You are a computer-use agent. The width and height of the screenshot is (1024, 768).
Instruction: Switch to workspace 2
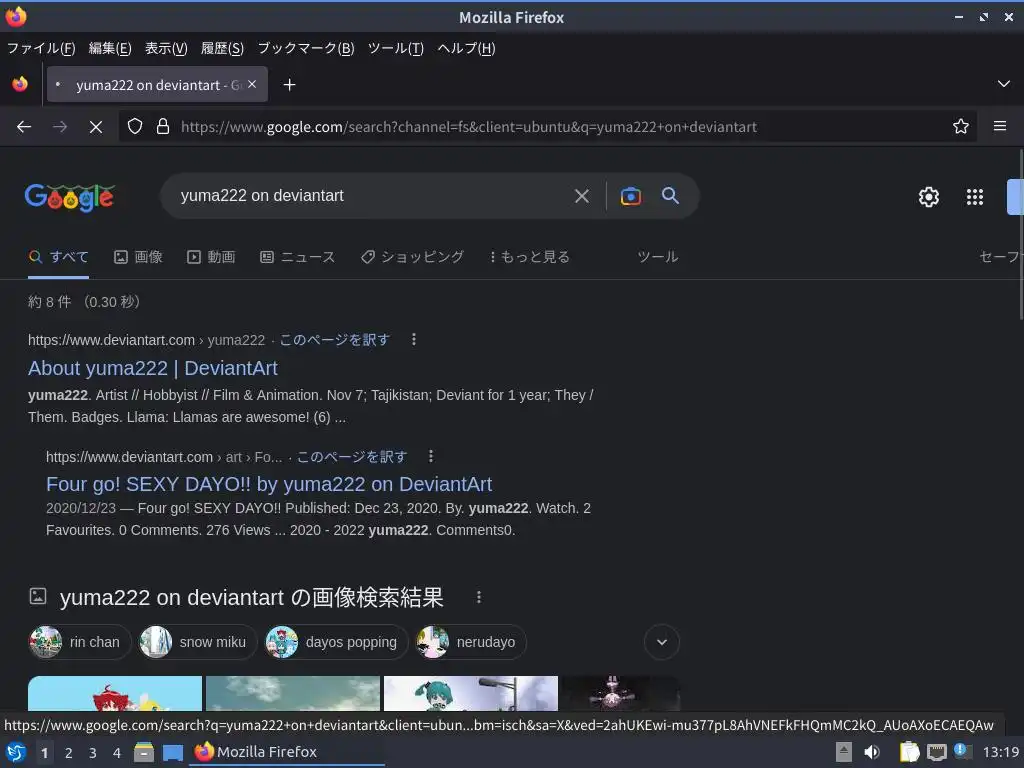tap(68, 753)
